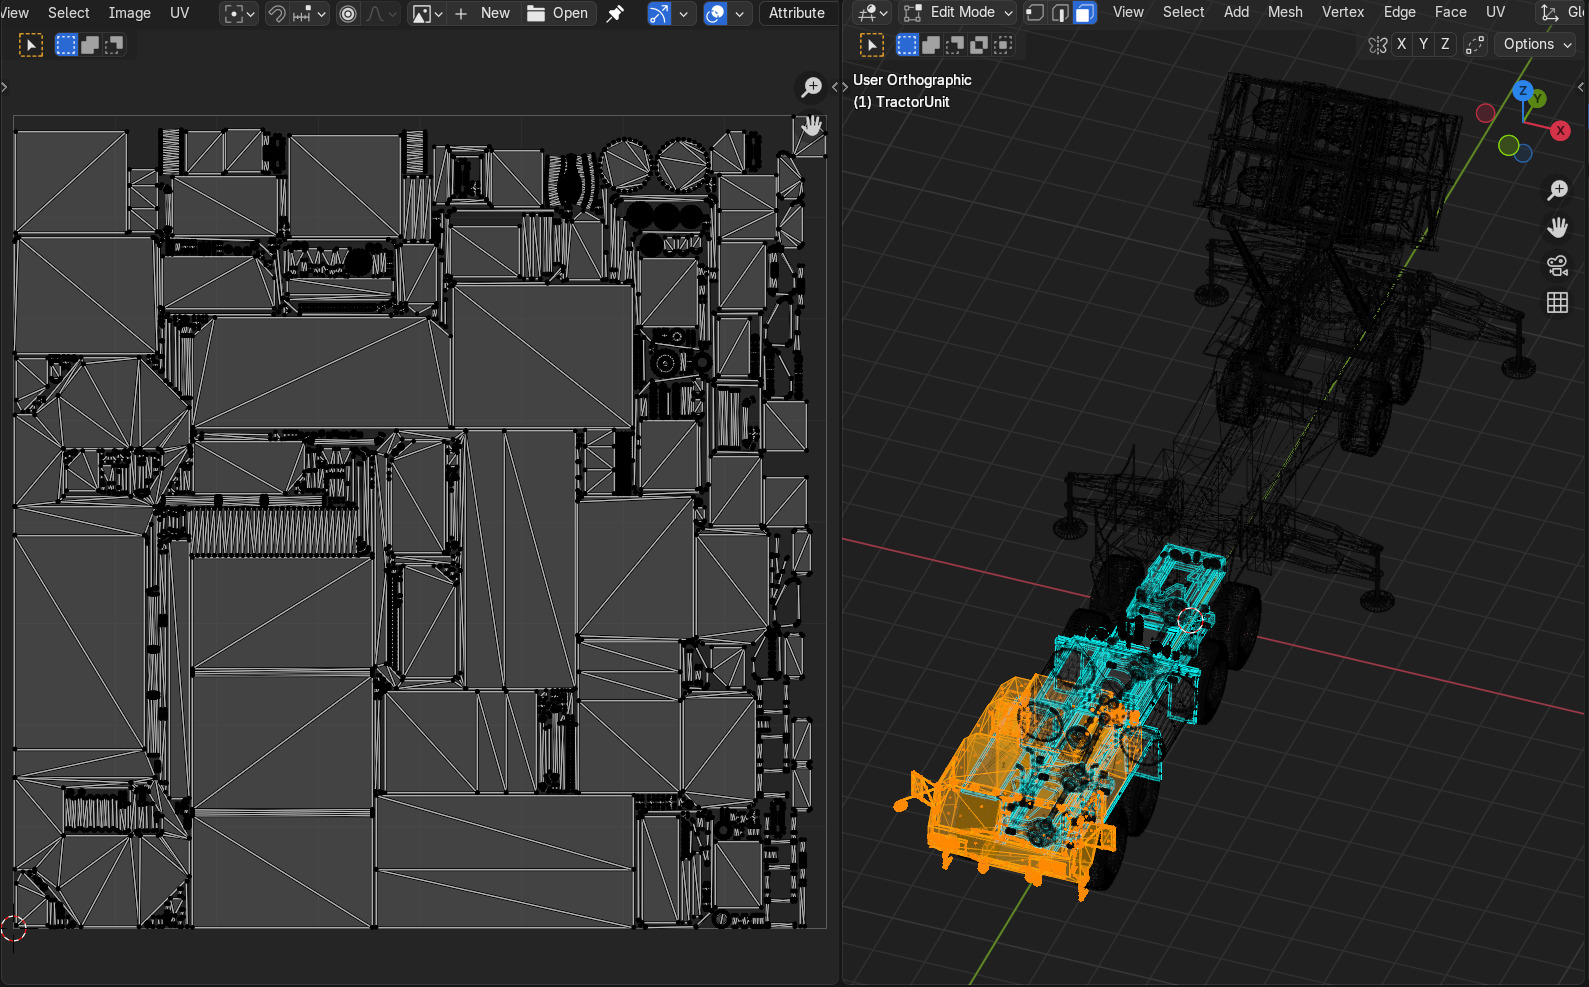Image resolution: width=1589 pixels, height=987 pixels.
Task: Toggle automerge vertices icon
Action: pyautogui.click(x=1475, y=45)
